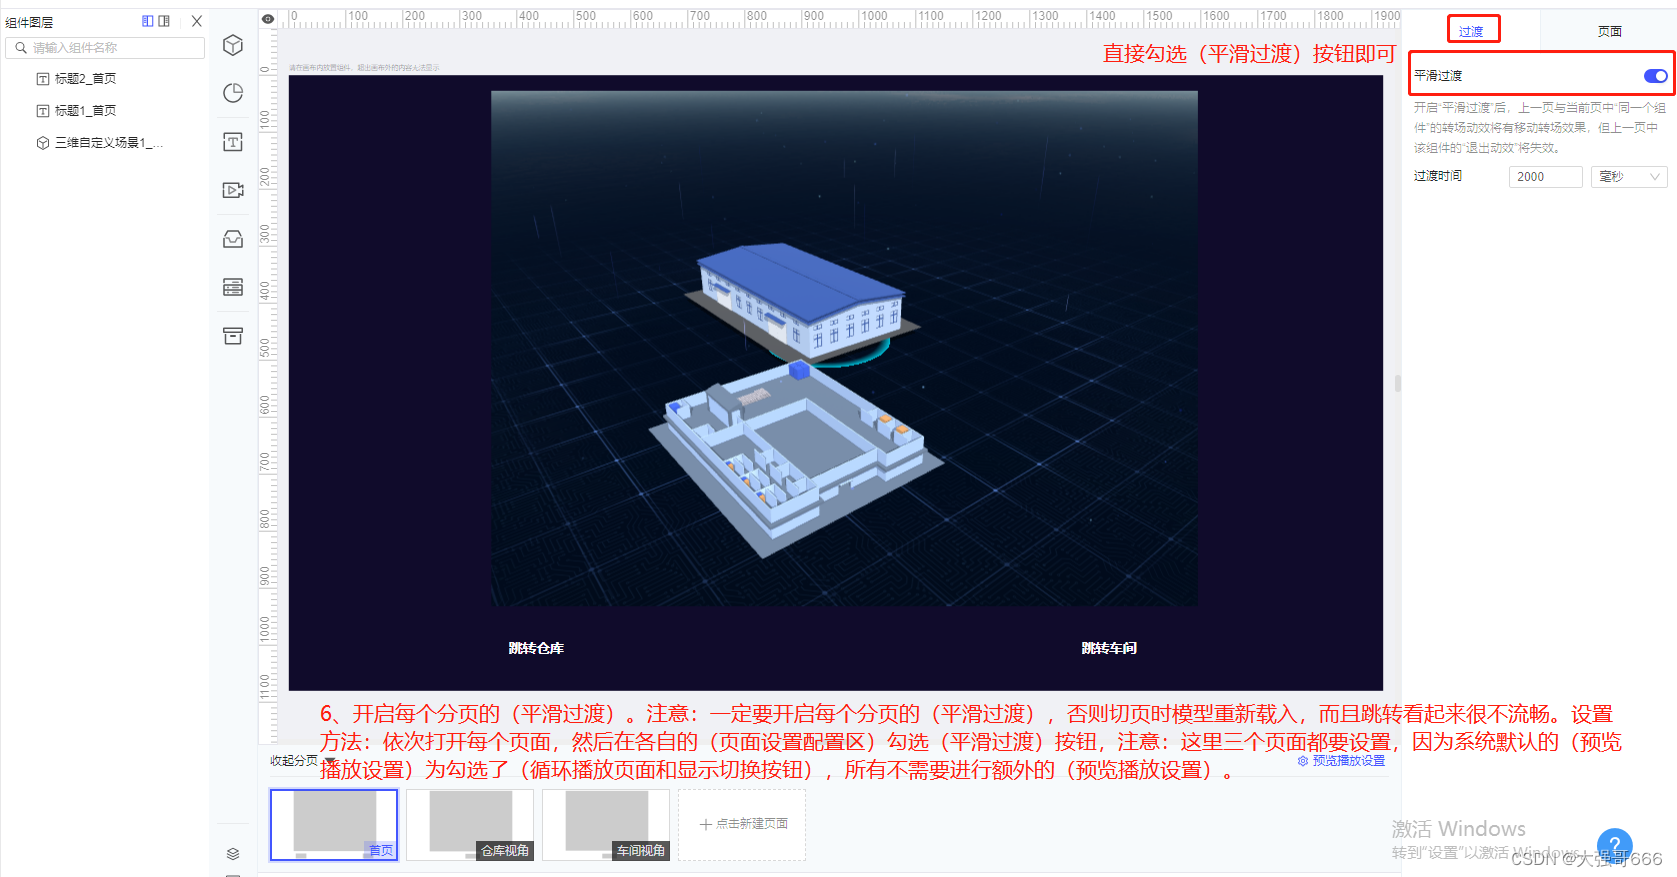
Task: Switch to the 过渡 tab
Action: click(x=1471, y=31)
